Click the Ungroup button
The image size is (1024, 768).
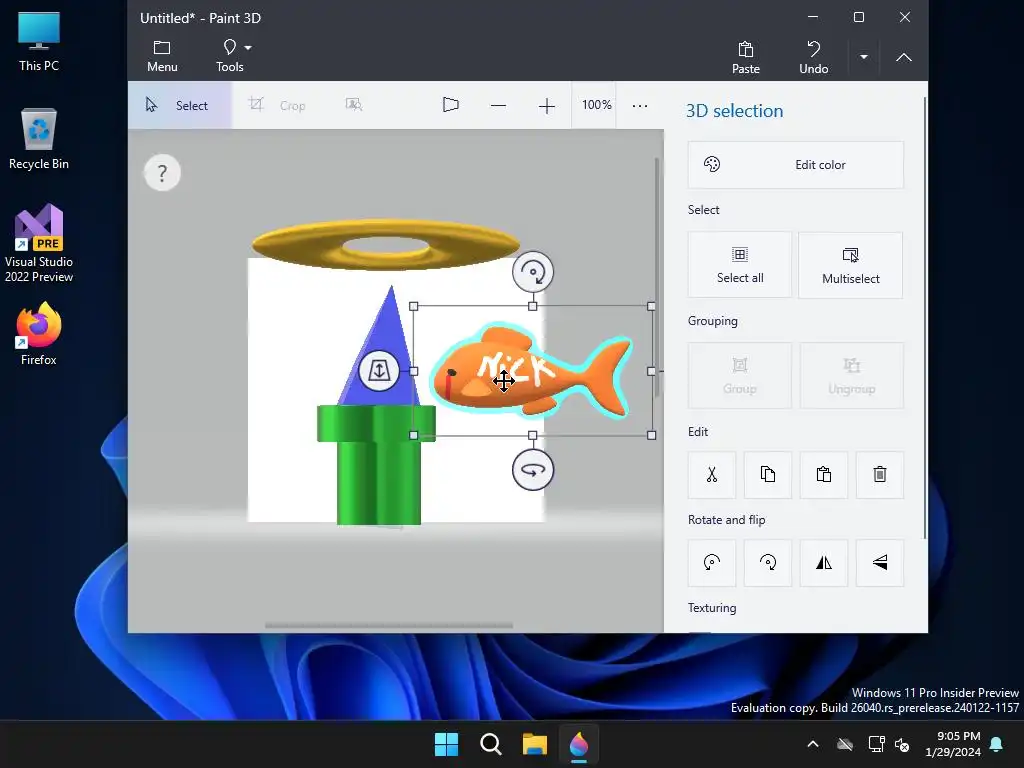(x=851, y=376)
